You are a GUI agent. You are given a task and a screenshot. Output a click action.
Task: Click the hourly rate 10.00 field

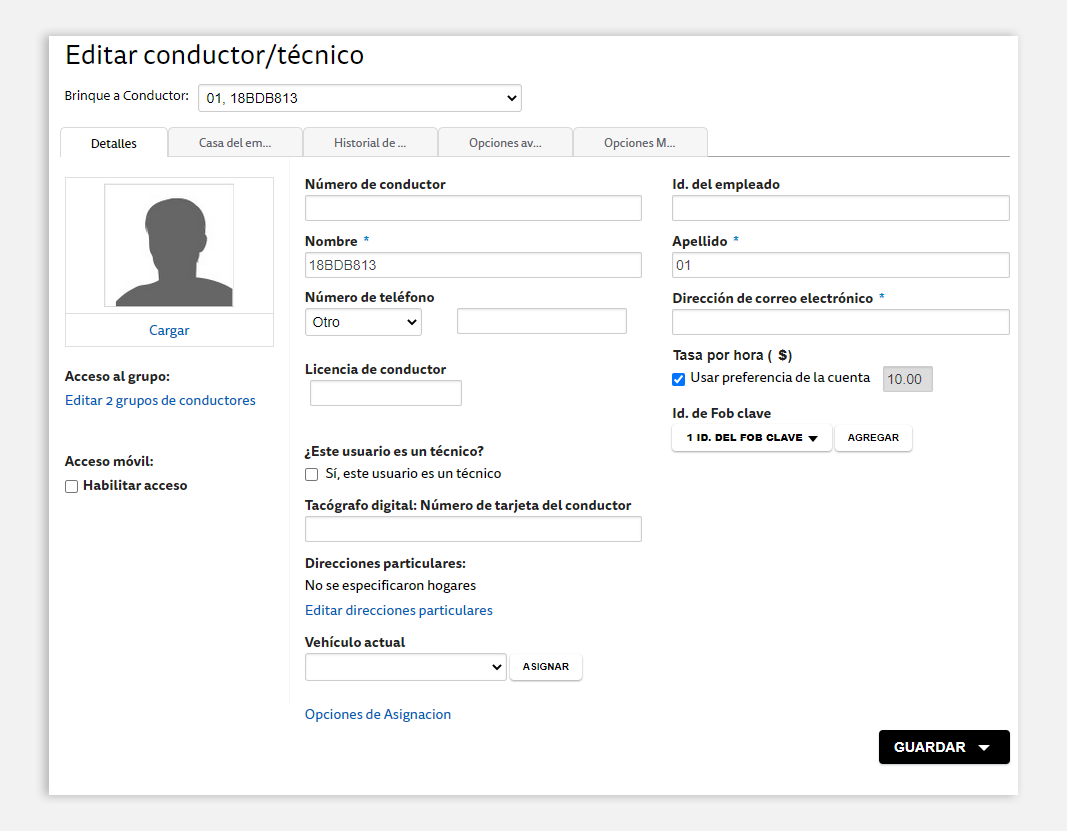908,379
